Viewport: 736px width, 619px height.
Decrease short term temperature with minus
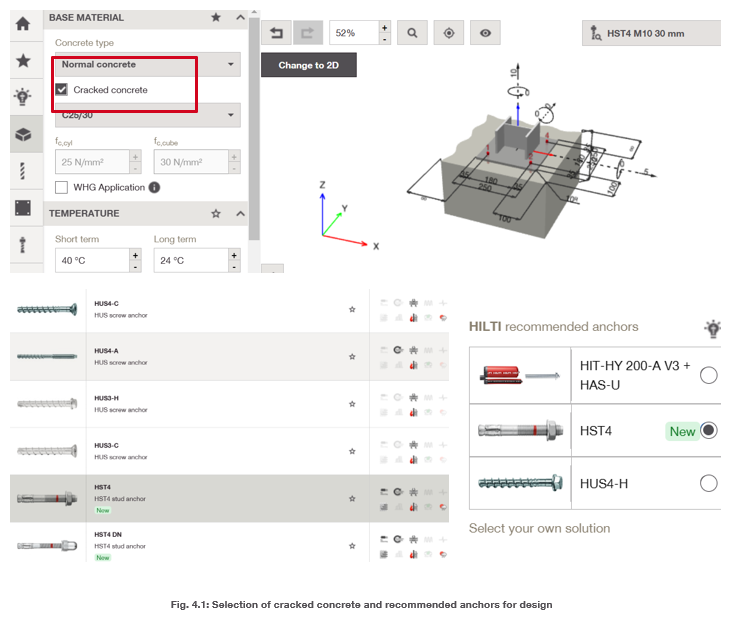click(135, 267)
